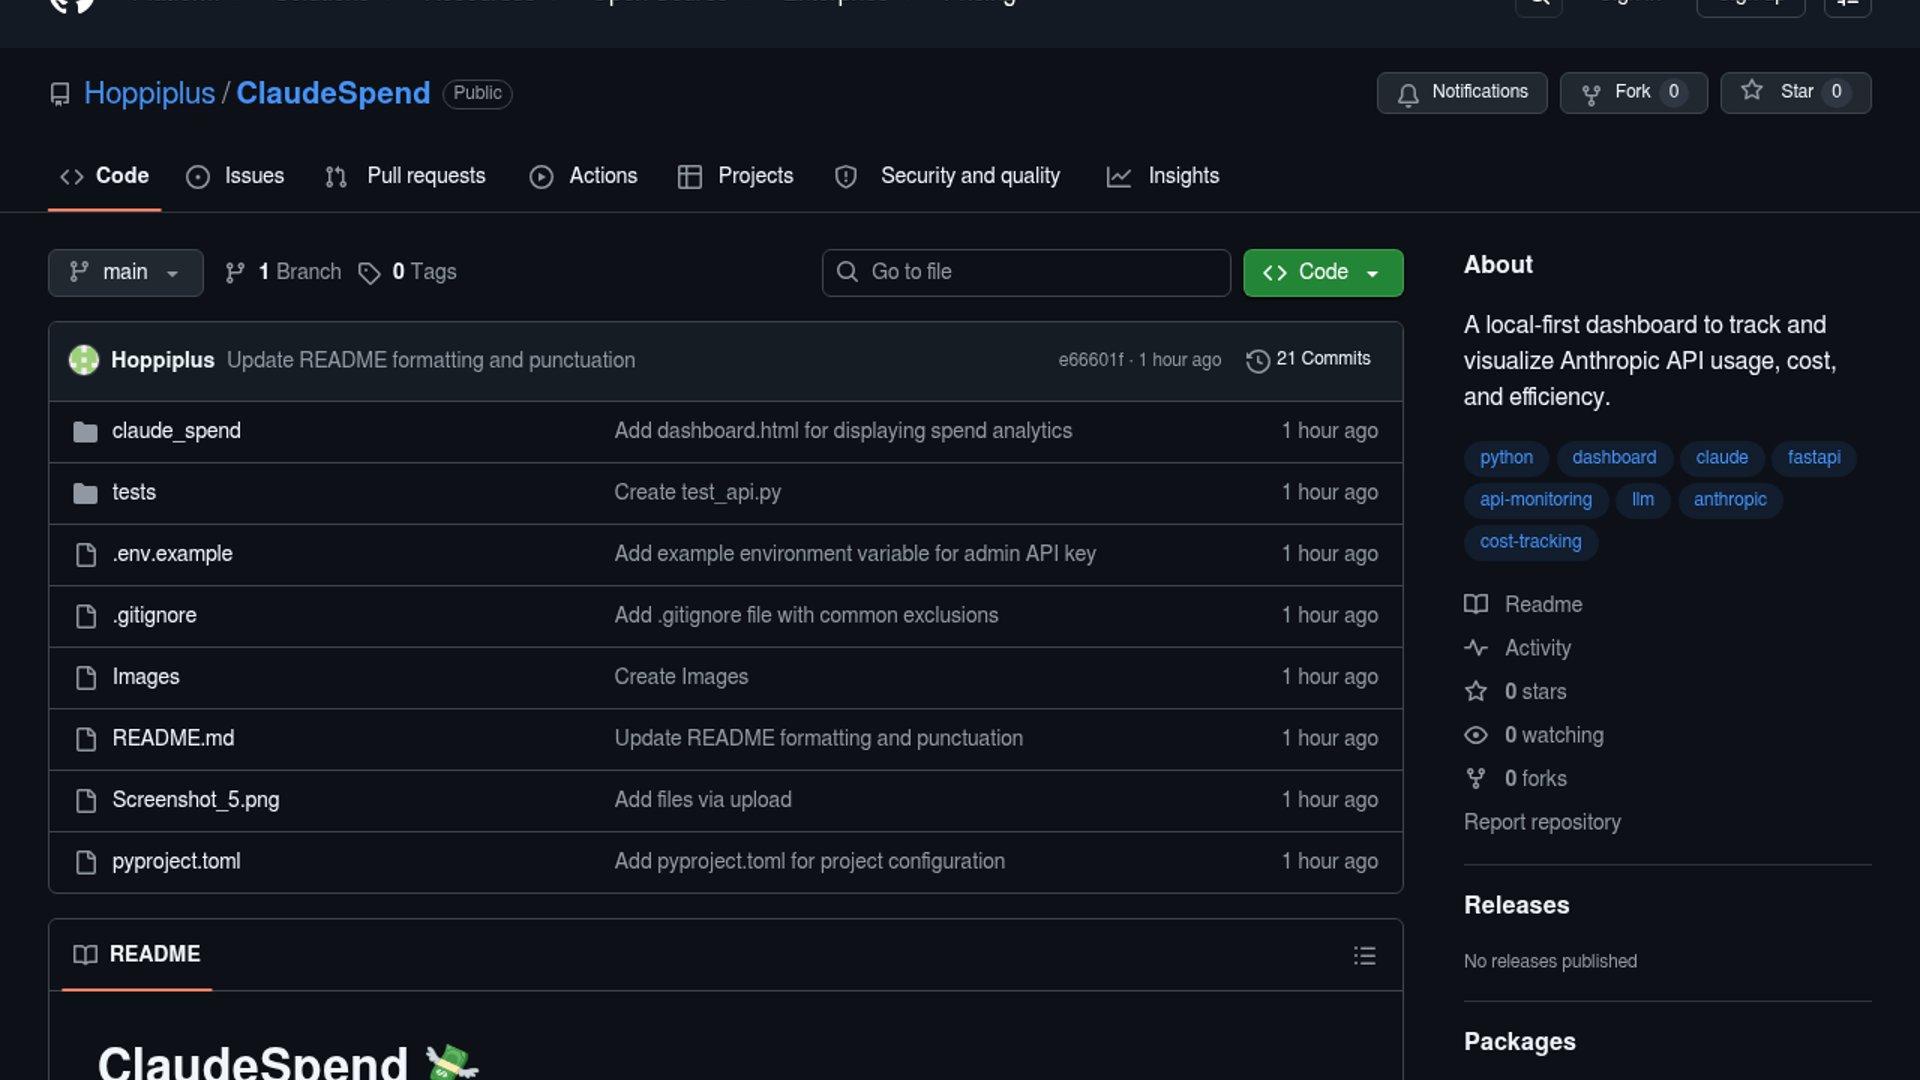Open the Pull requests tab

click(x=406, y=176)
